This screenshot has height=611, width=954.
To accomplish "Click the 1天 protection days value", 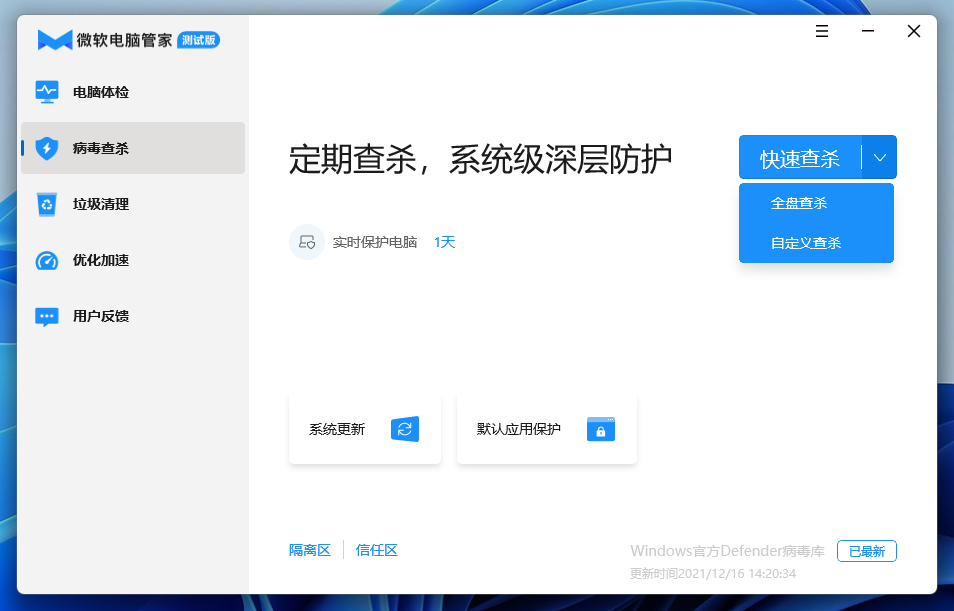I will tap(445, 242).
